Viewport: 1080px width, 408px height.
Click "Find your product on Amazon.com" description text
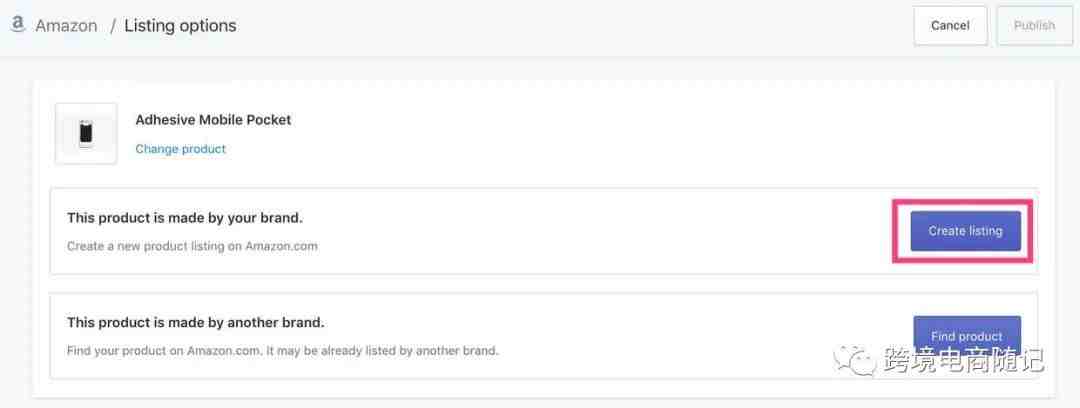pos(282,350)
